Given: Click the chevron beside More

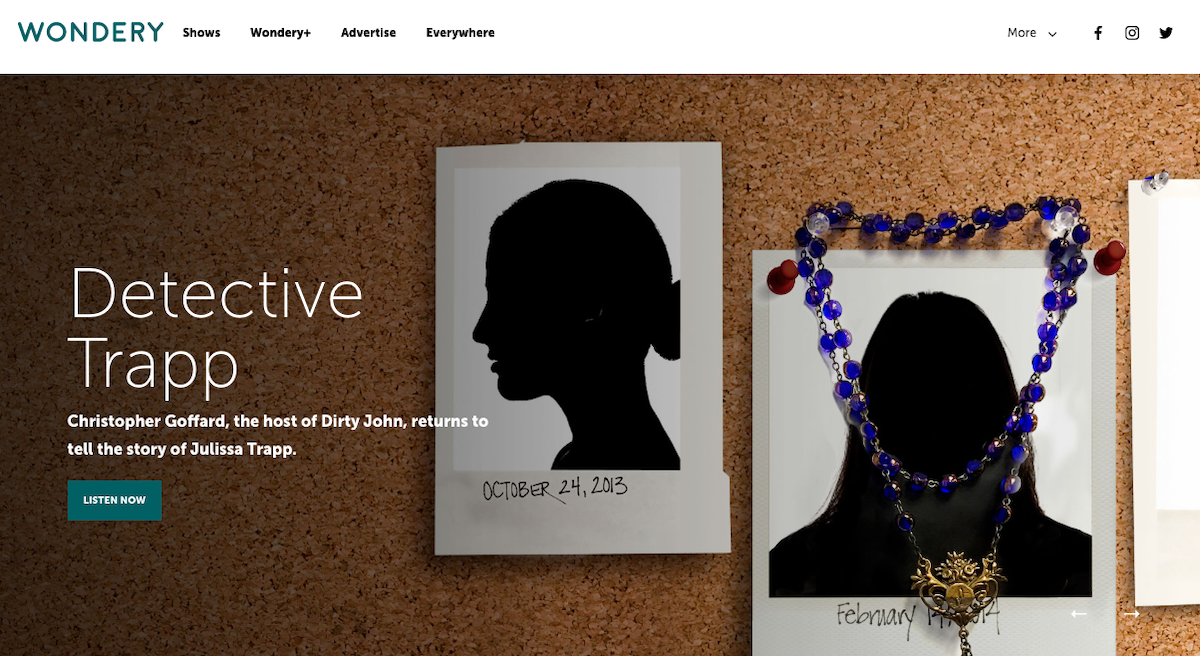Looking at the screenshot, I should pos(1052,34).
